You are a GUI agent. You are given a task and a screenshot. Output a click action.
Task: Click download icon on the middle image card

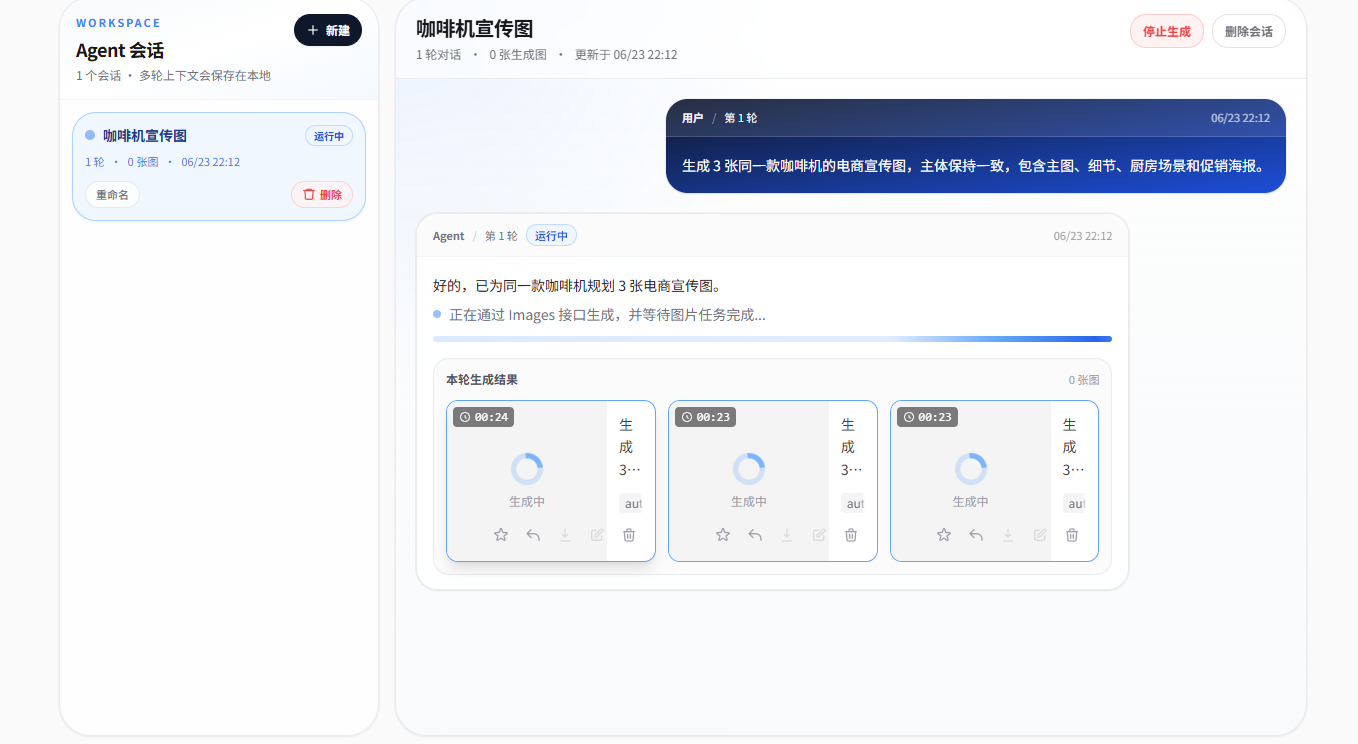(787, 535)
